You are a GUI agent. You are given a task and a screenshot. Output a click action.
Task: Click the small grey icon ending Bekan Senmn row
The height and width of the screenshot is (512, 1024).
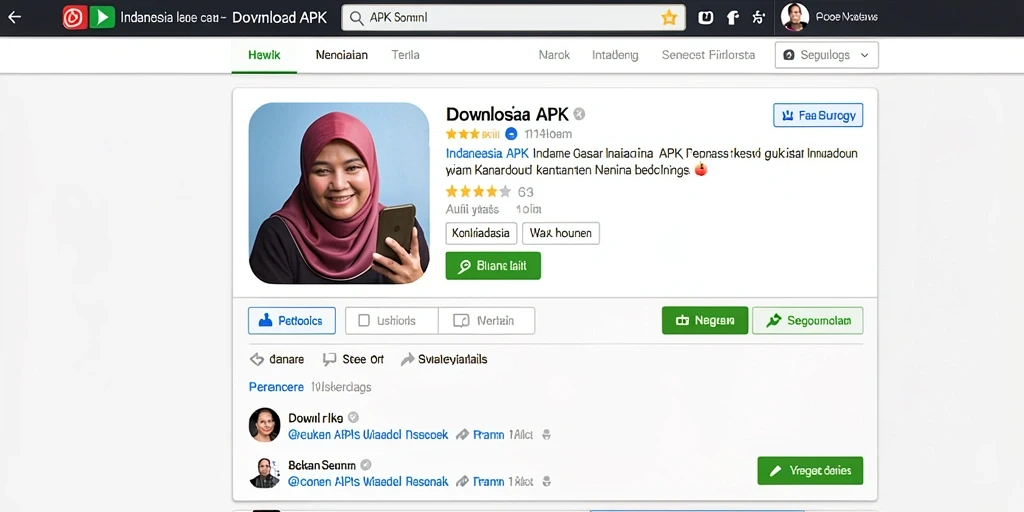[547, 482]
